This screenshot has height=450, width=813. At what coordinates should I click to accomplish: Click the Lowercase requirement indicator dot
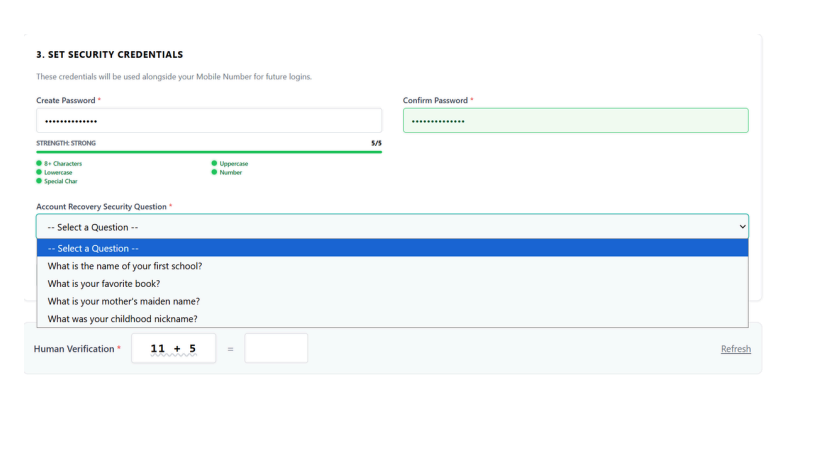[39, 172]
